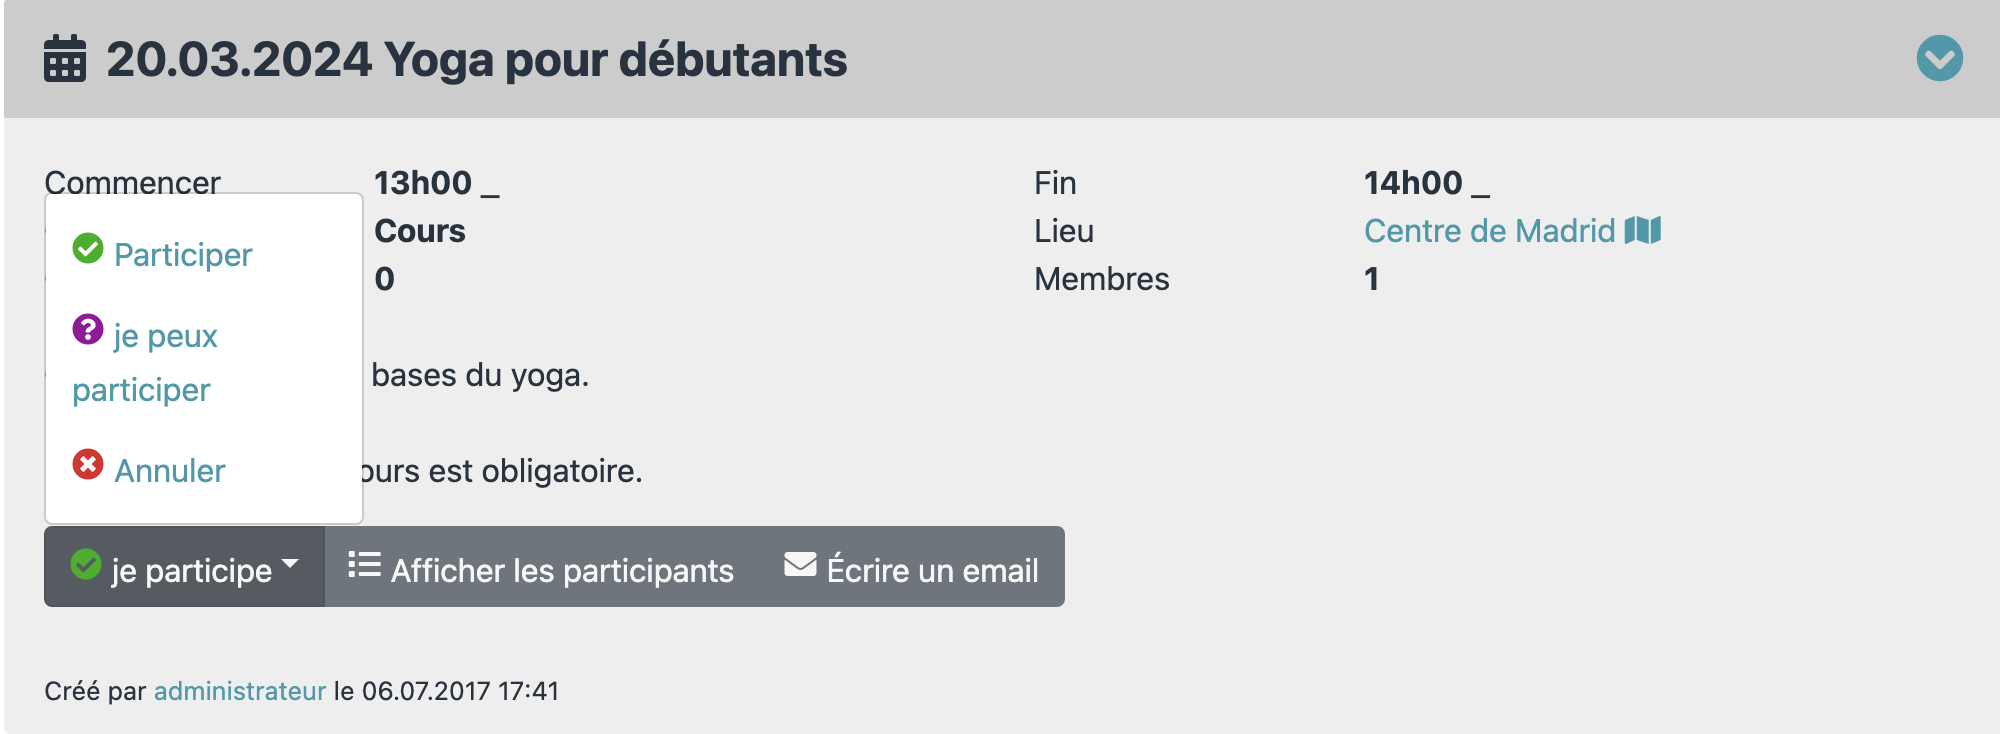Click the calendar icon beside the event date
Image resolution: width=2000 pixels, height=734 pixels.
(65, 58)
